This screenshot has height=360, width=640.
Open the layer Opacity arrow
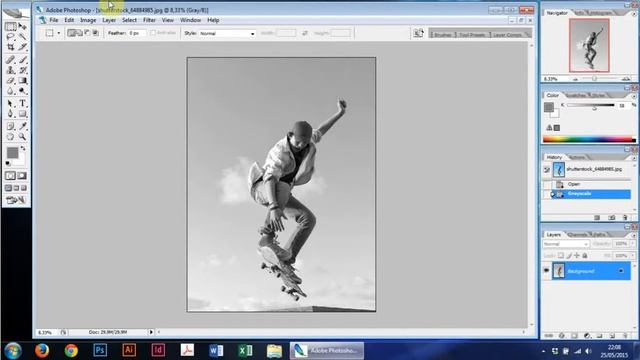pyautogui.click(x=633, y=244)
